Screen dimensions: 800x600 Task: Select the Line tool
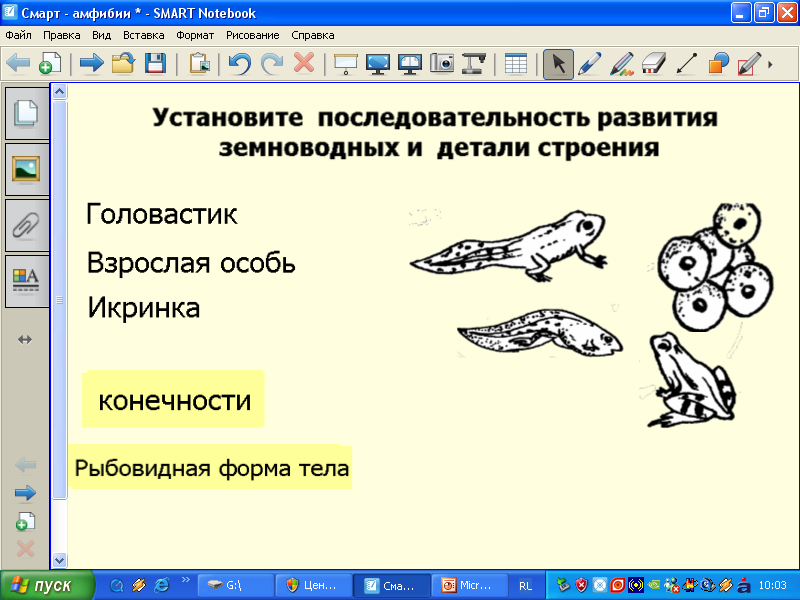coord(686,64)
